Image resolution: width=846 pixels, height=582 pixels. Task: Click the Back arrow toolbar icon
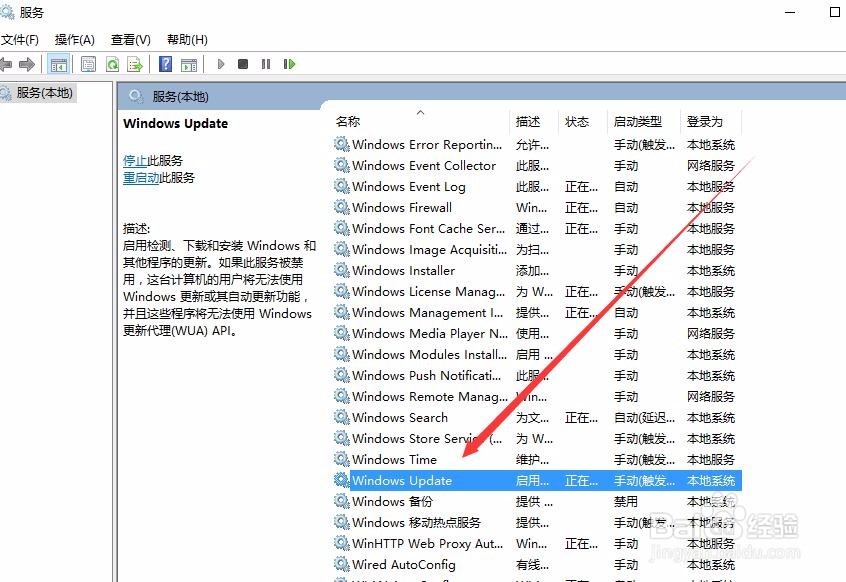coord(5,65)
